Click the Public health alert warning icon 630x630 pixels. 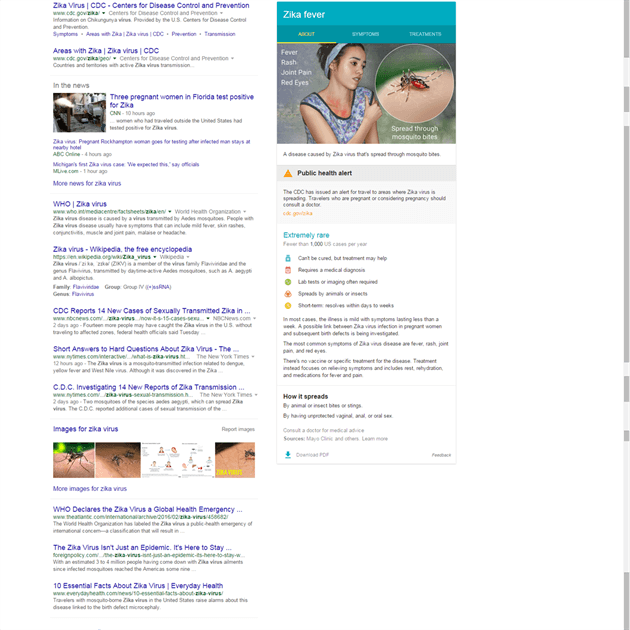click(x=288, y=173)
